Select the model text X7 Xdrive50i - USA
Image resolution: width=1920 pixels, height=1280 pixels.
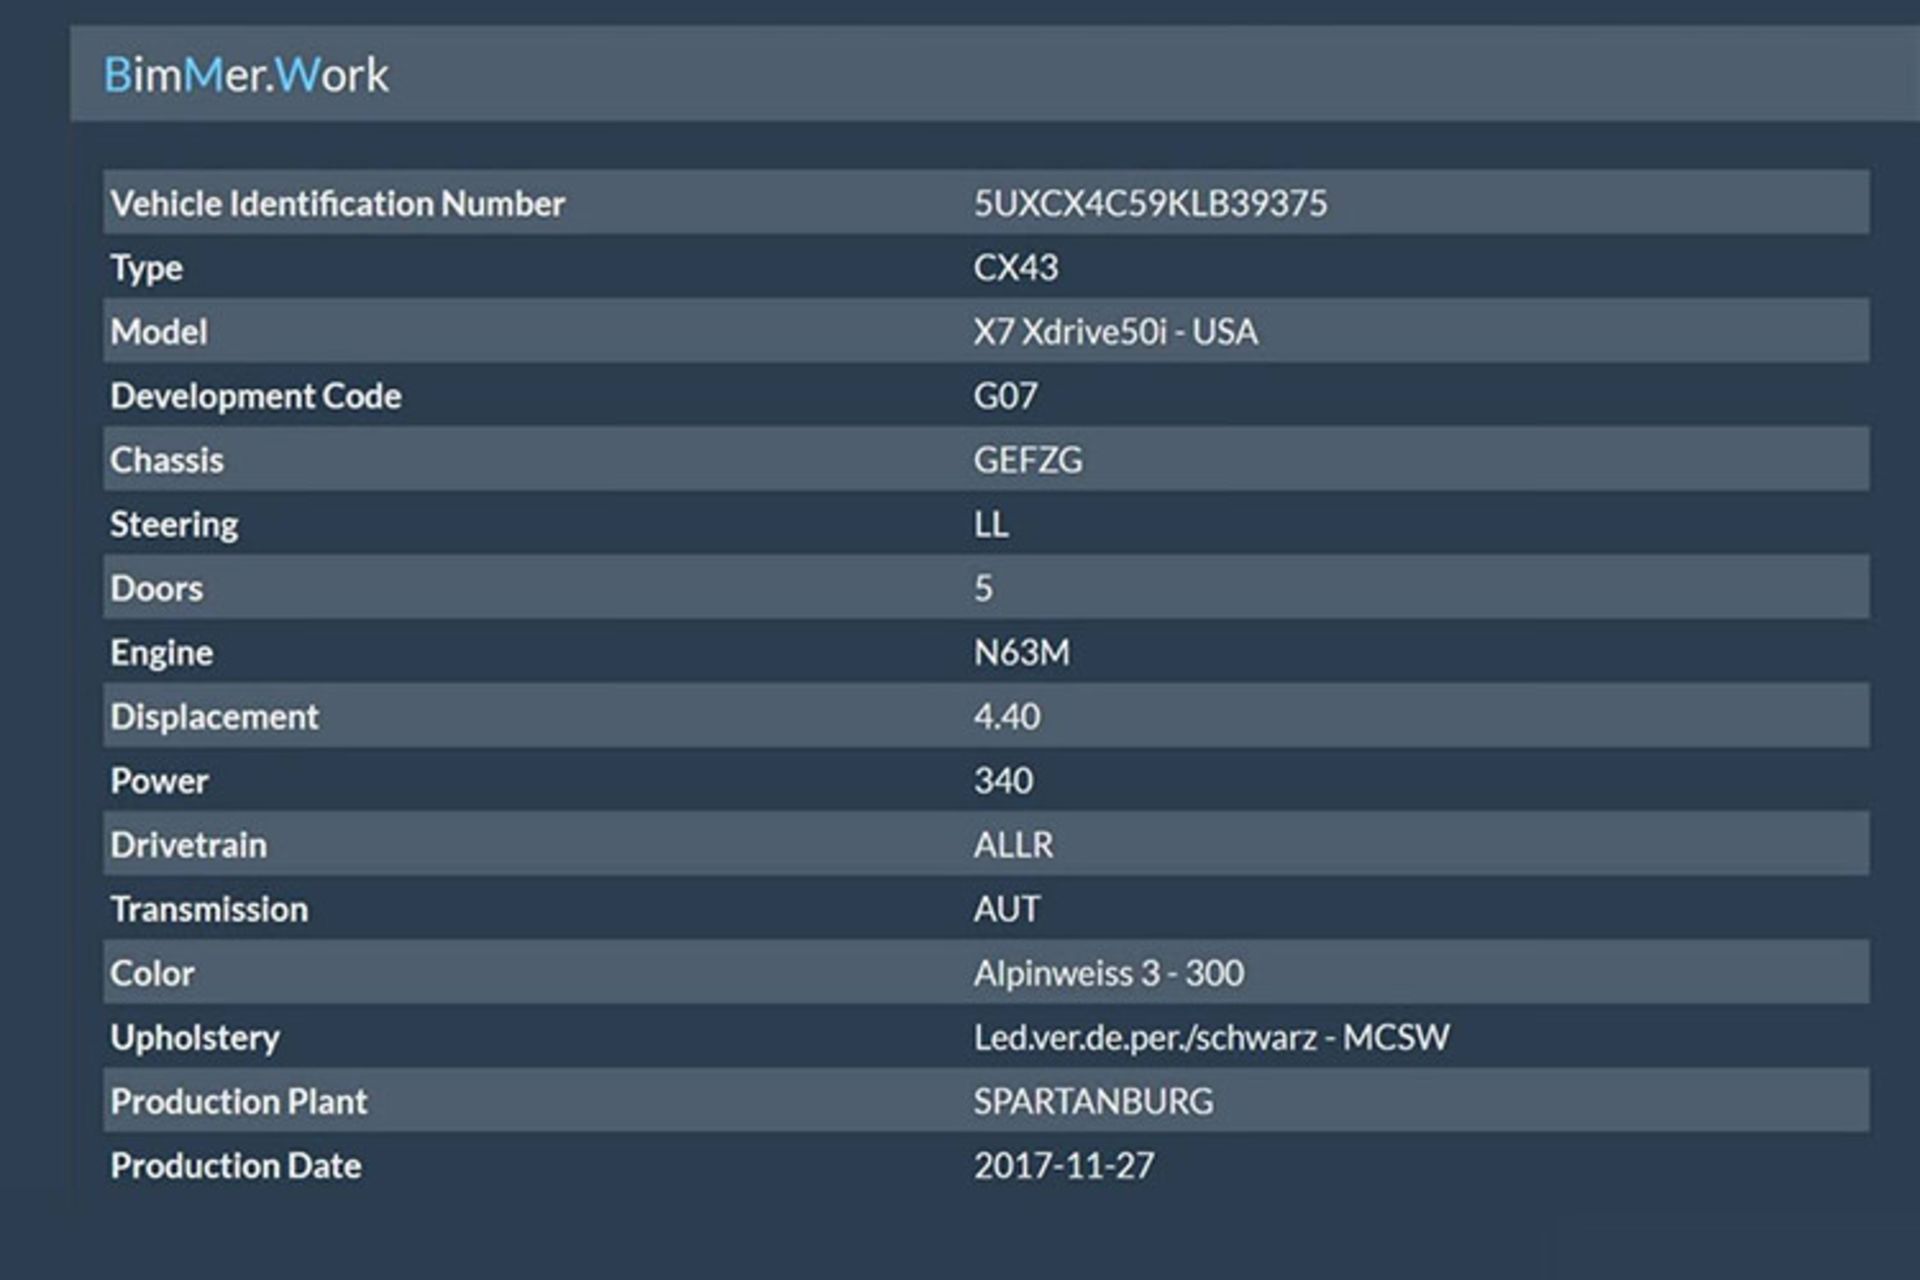1115,331
